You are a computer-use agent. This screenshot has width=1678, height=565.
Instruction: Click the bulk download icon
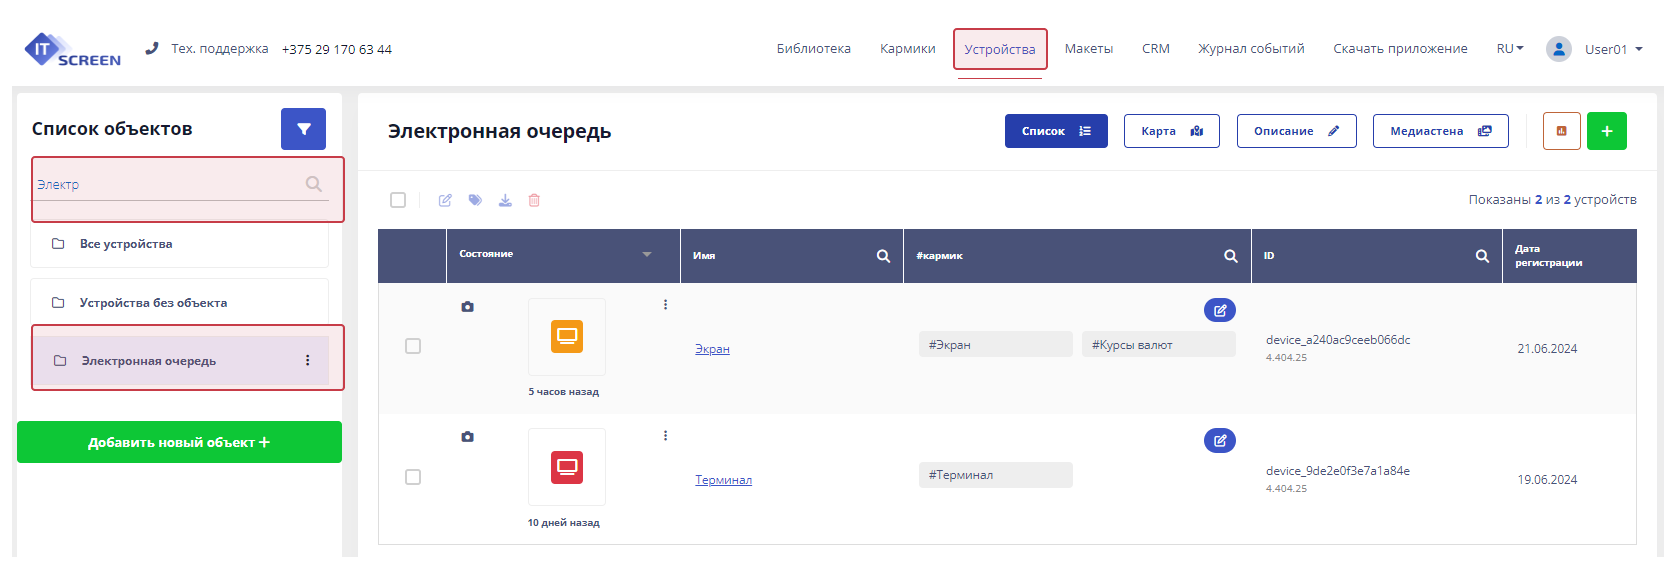(505, 200)
